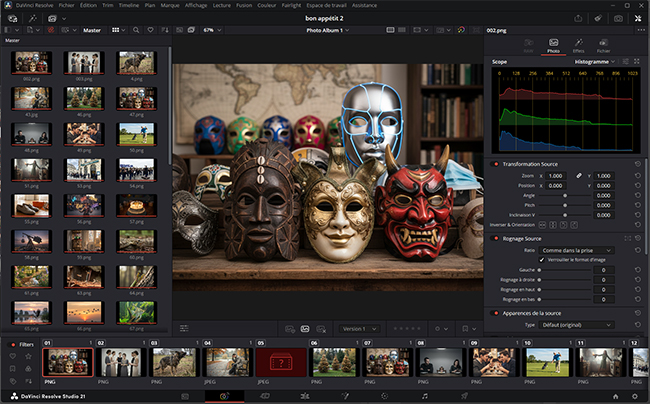Select the grid viewer layout icon
This screenshot has height=404, width=650.
coord(402,30)
